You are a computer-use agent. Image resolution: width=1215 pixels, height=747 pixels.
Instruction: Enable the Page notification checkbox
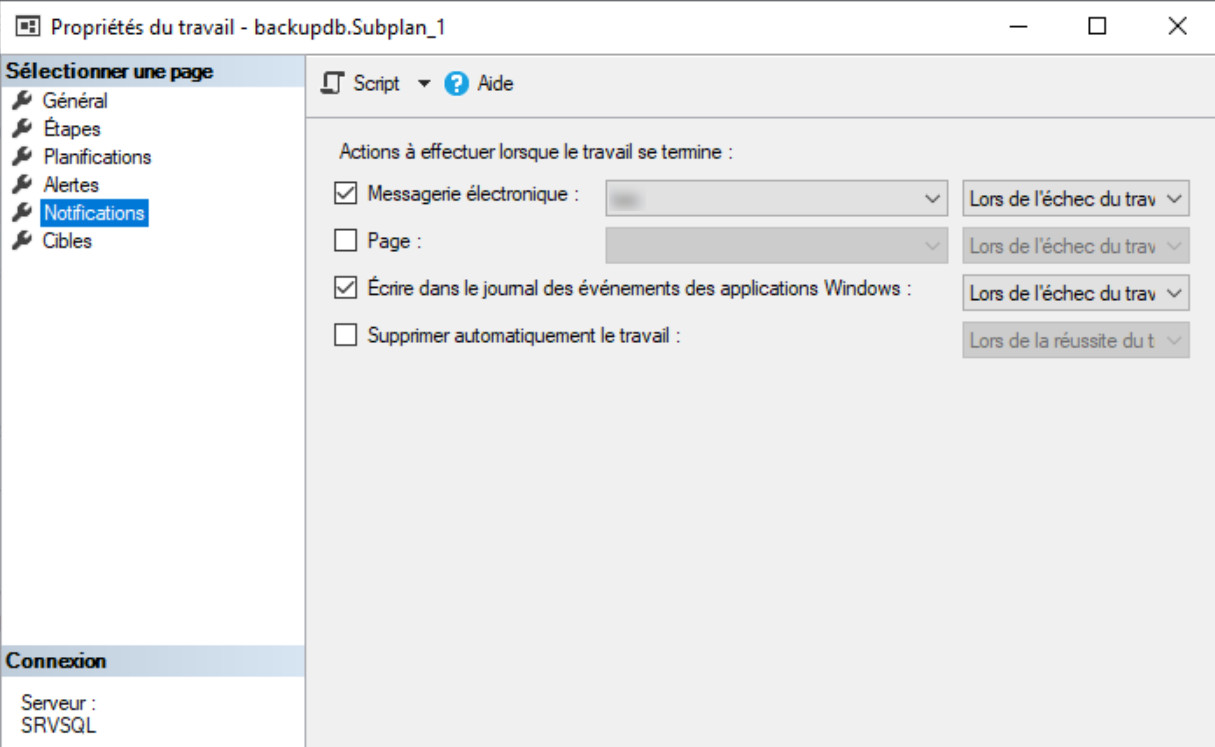pos(345,240)
